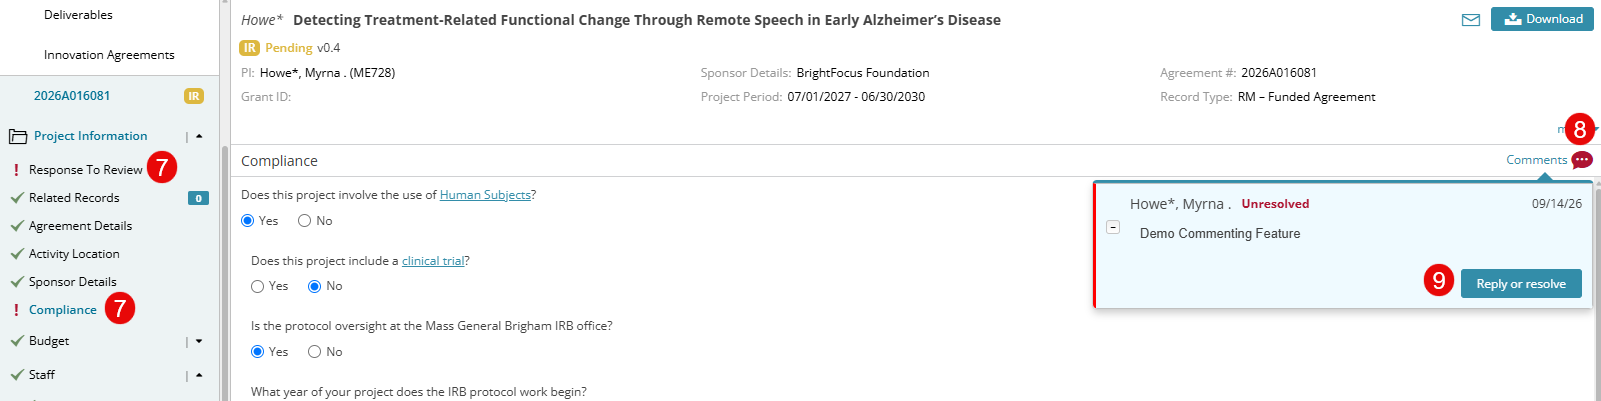The image size is (1601, 401).
Task: Expand the Budget section arrow
Action: coord(199,341)
